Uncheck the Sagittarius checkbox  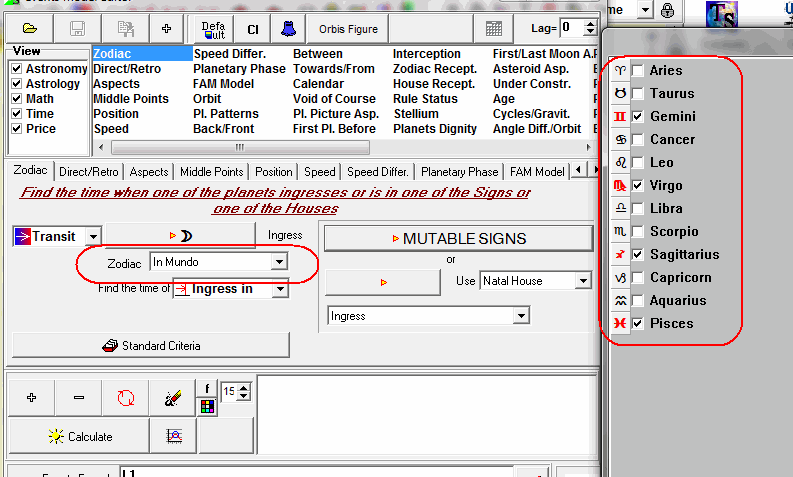coord(637,255)
